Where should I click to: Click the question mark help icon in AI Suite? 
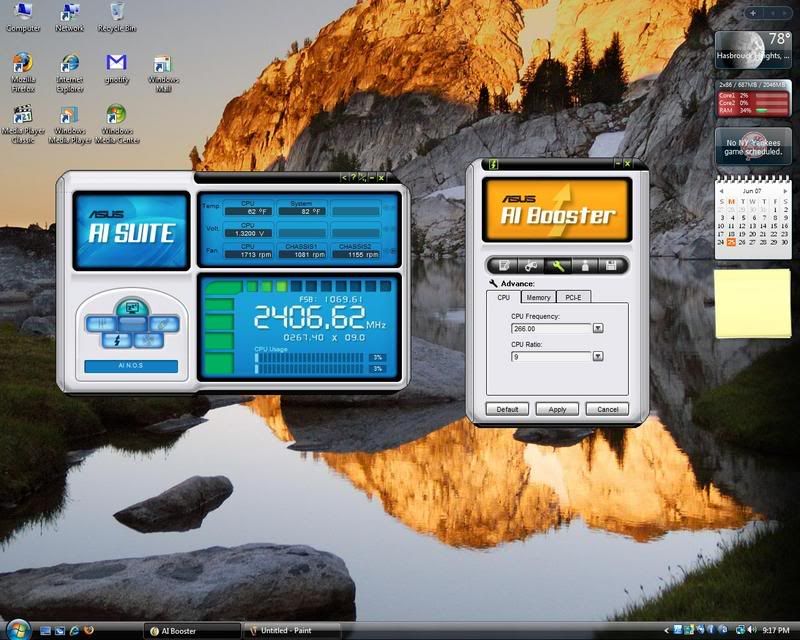coord(353,178)
